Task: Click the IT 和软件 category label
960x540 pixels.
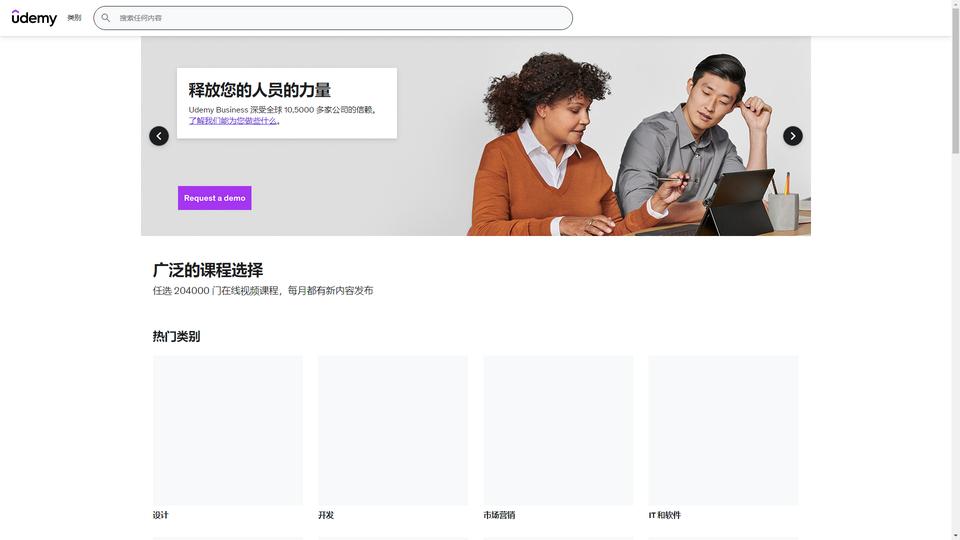Action: [x=665, y=515]
